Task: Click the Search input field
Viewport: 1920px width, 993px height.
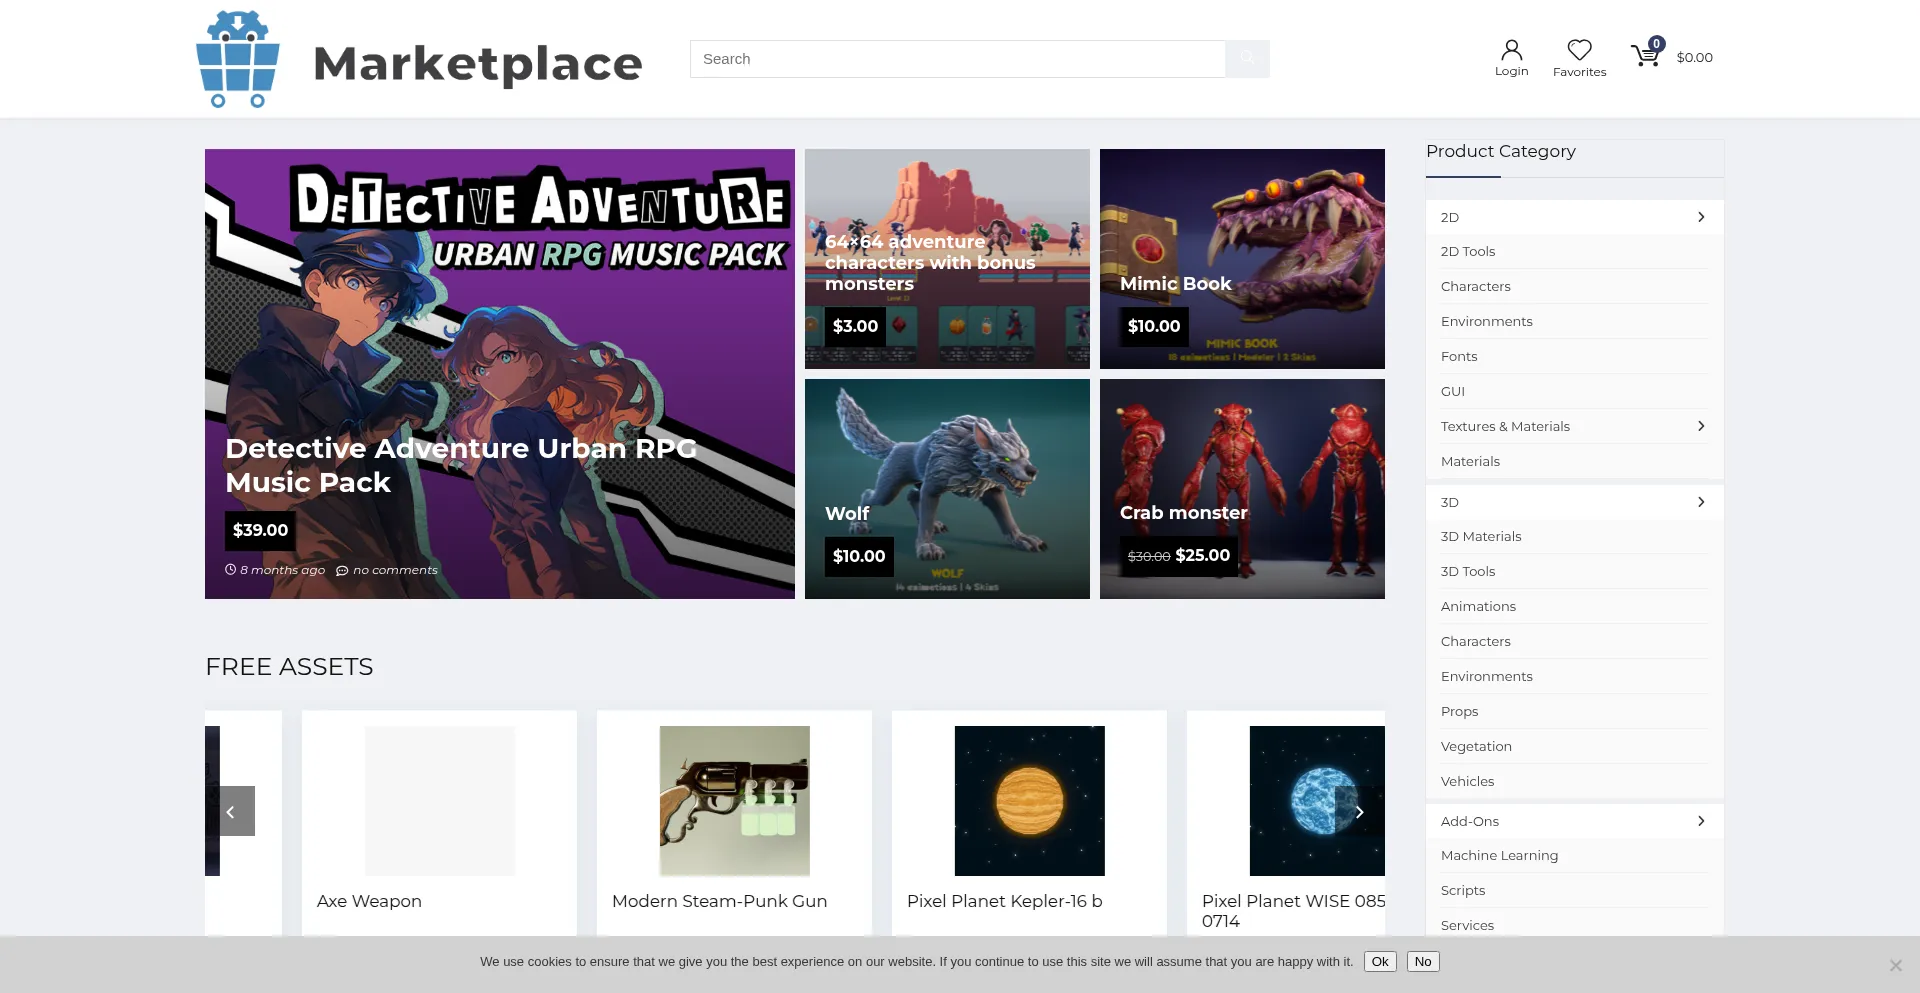Action: pyautogui.click(x=957, y=59)
